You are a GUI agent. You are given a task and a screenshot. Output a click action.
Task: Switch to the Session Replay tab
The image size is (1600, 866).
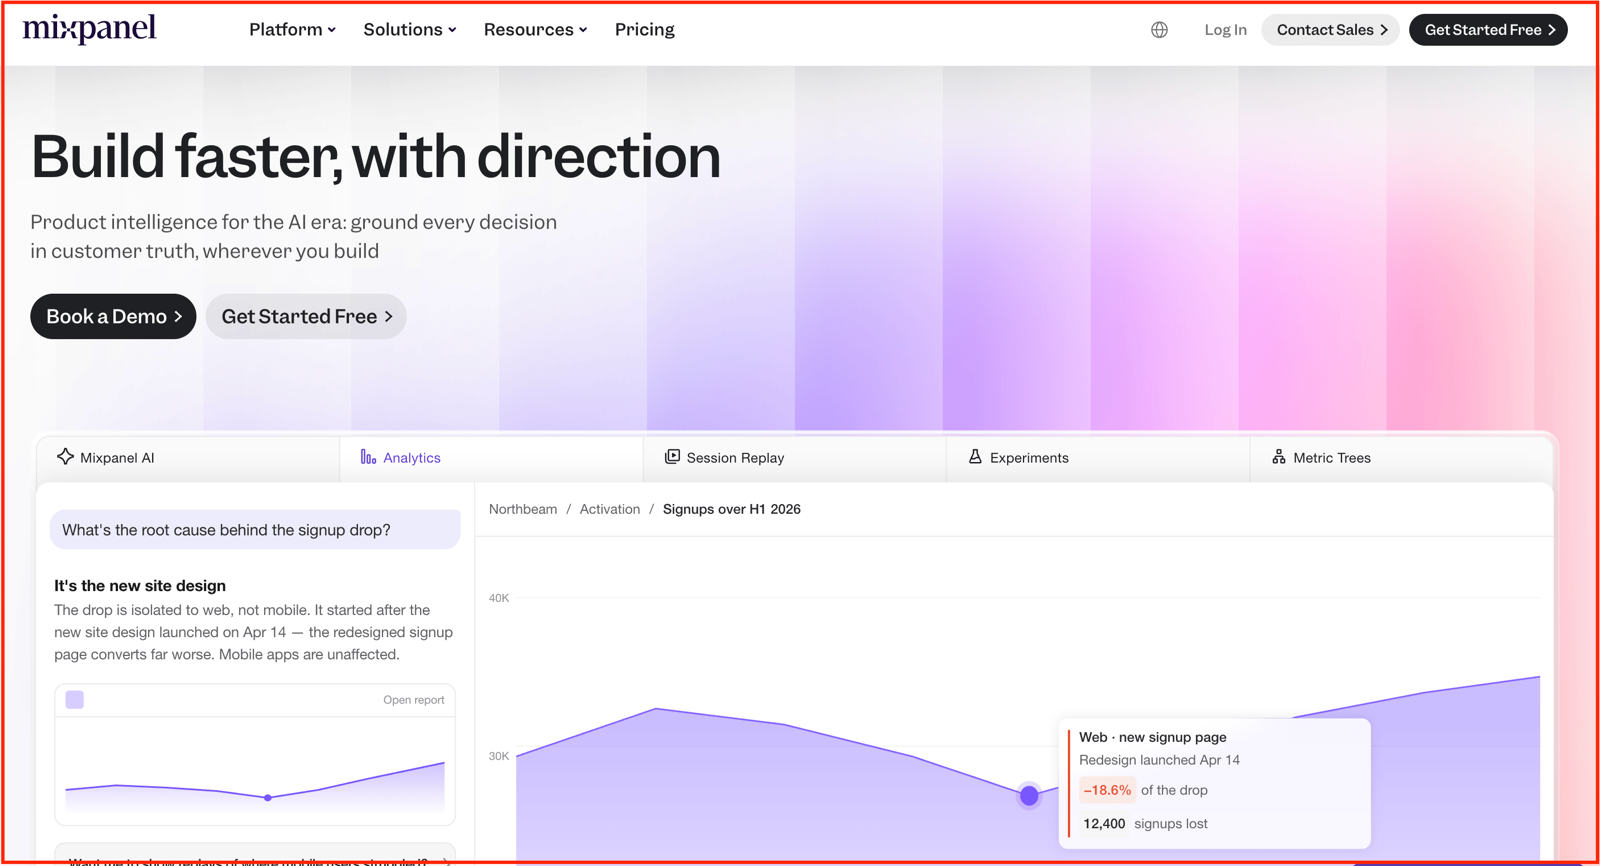tap(794, 458)
